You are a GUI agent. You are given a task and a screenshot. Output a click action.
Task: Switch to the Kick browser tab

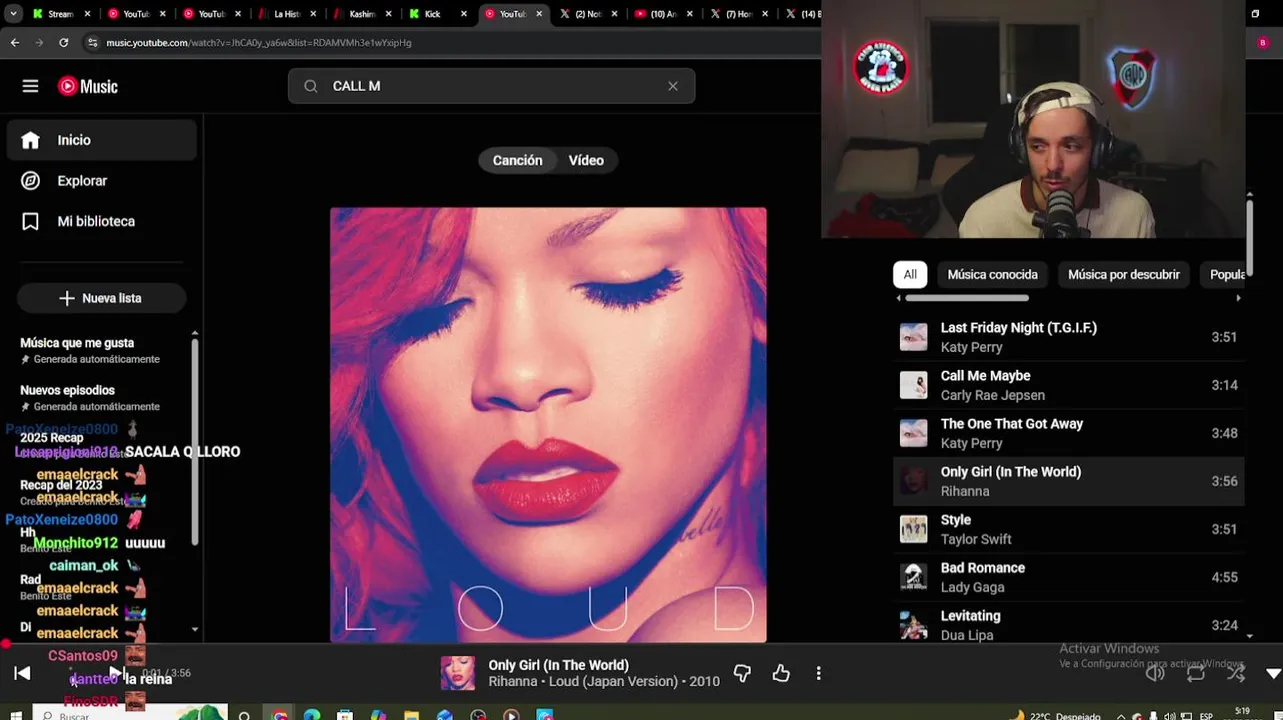(439, 14)
